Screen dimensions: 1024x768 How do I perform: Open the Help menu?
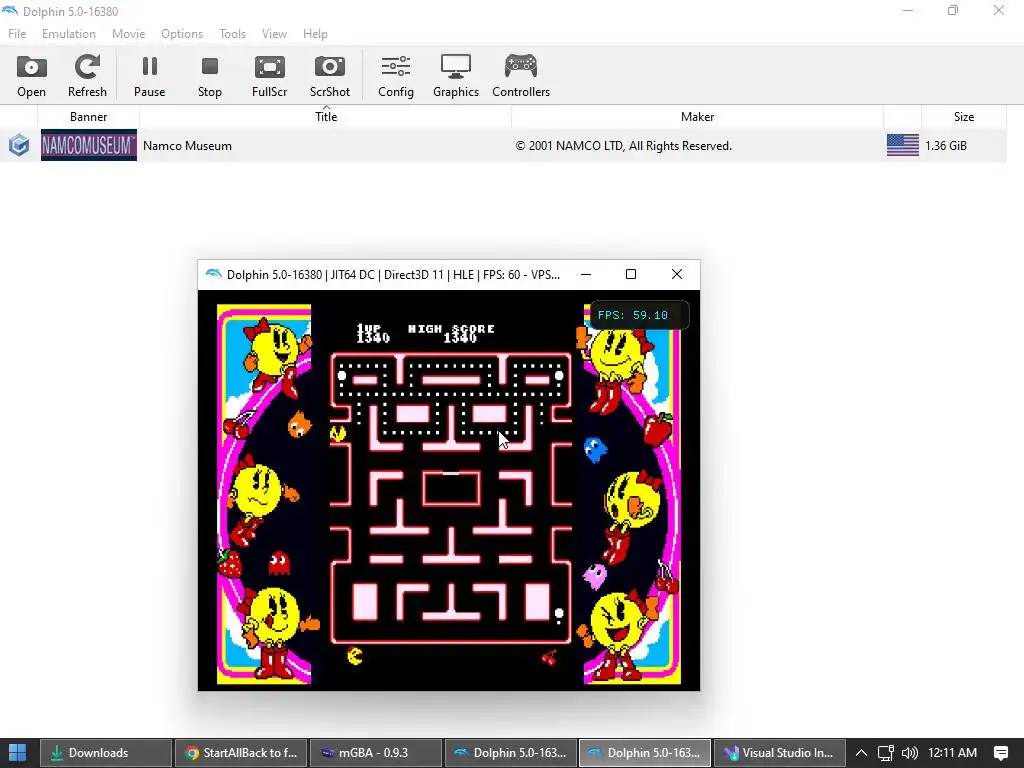pos(315,34)
